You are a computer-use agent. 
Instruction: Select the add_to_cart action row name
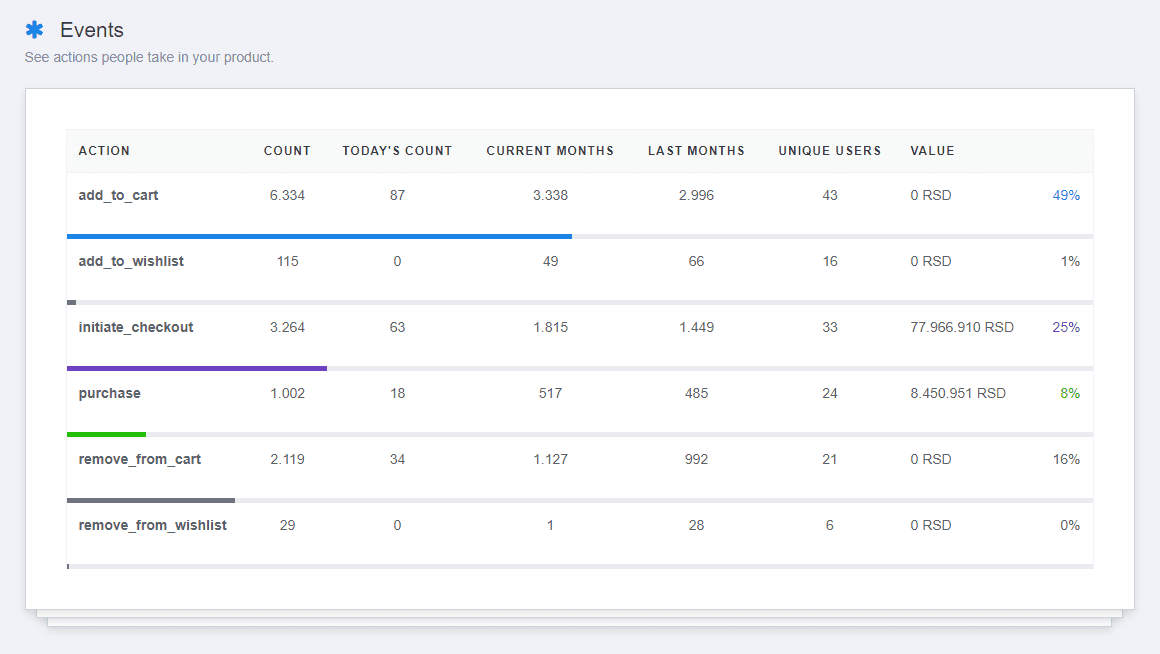(x=118, y=195)
